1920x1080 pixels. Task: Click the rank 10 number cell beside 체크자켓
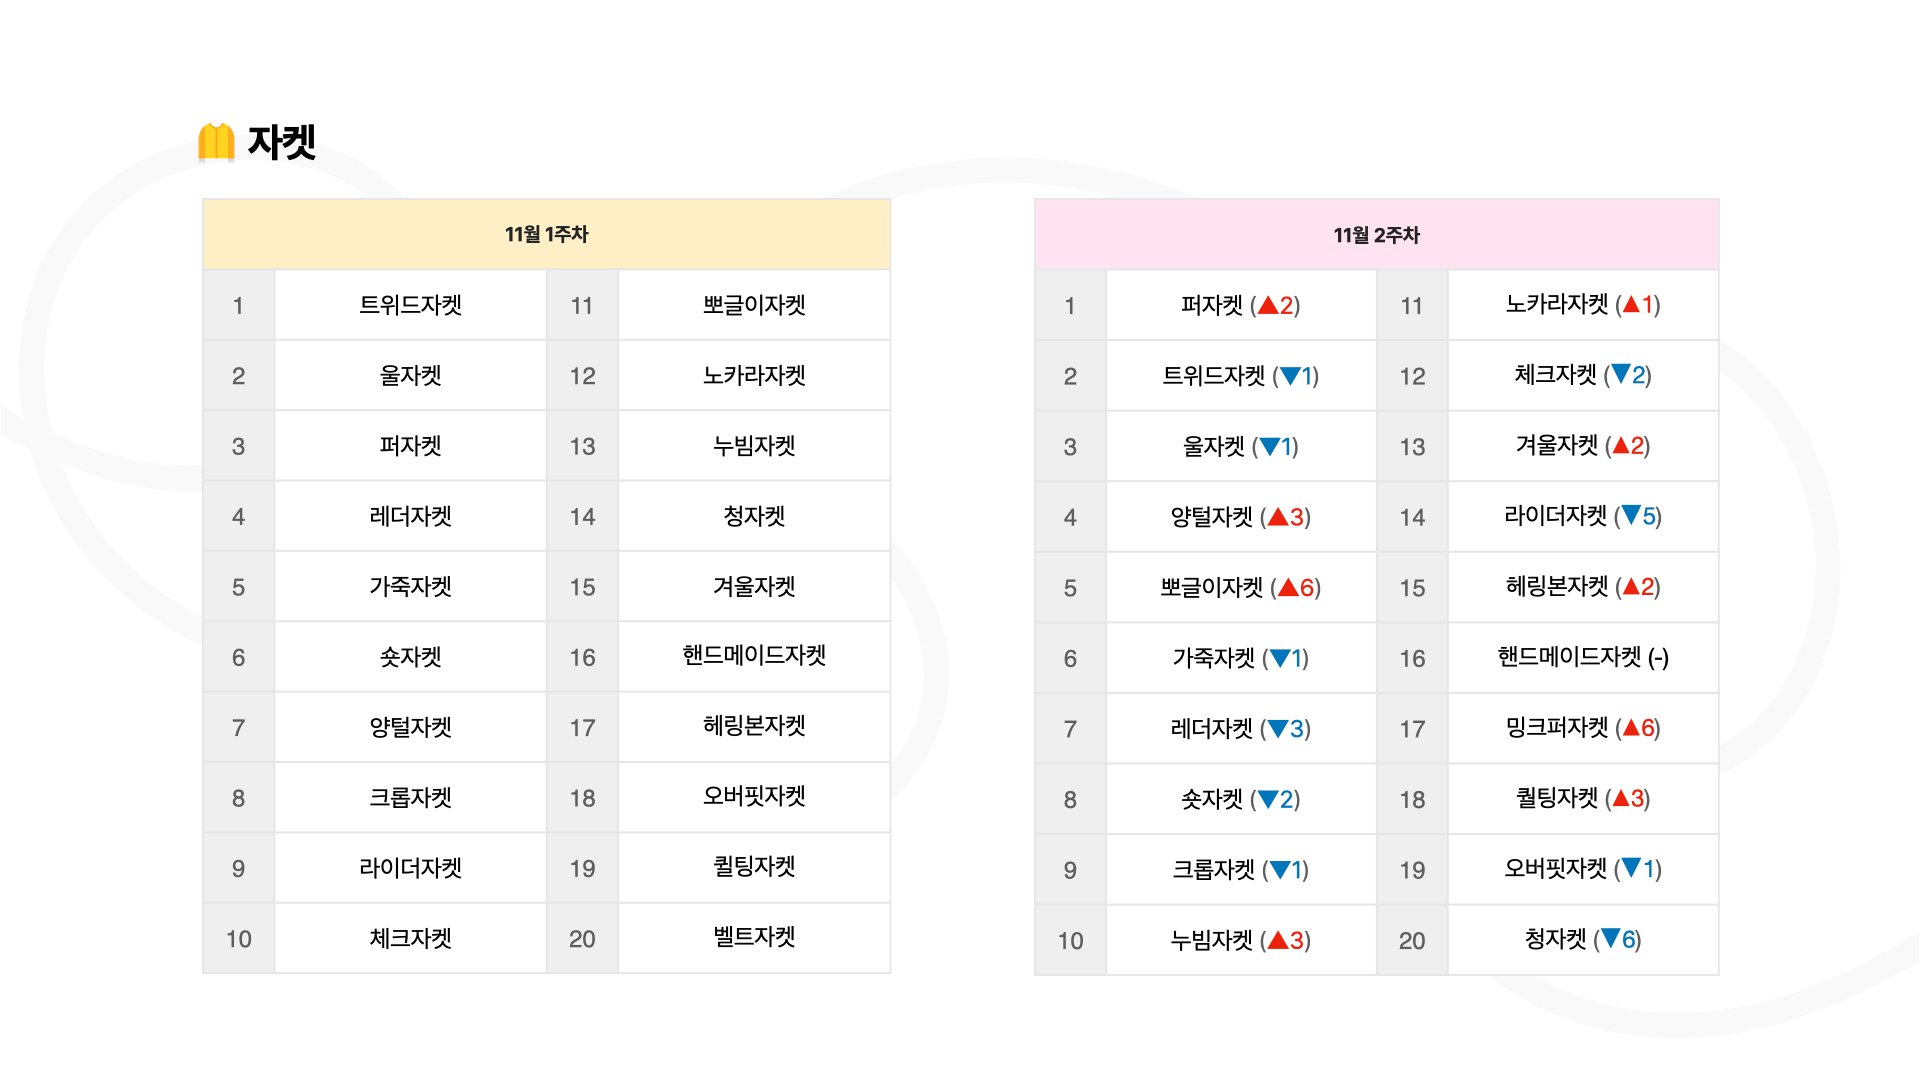click(x=239, y=939)
